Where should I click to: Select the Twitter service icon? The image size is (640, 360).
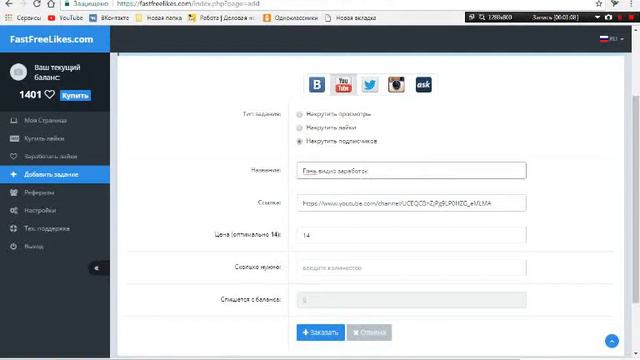pyautogui.click(x=370, y=84)
